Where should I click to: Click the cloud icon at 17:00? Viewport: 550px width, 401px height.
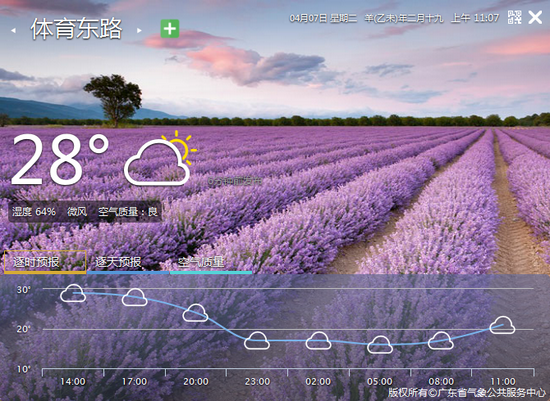134,298
